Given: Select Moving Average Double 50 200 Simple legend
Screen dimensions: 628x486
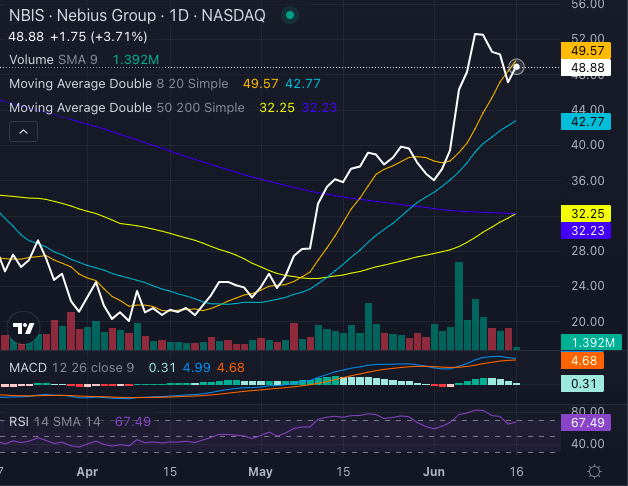Looking at the screenshot, I should tap(127, 107).
